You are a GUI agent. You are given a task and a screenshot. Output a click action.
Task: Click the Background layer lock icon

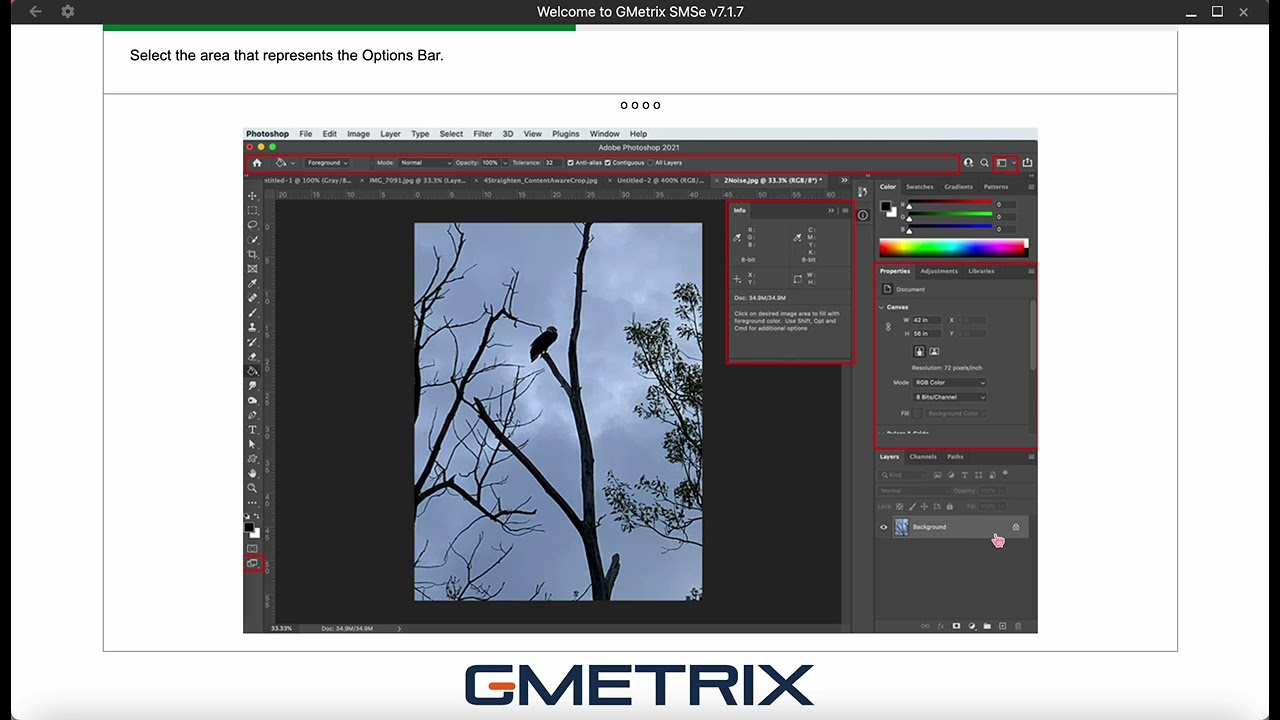tap(1016, 527)
